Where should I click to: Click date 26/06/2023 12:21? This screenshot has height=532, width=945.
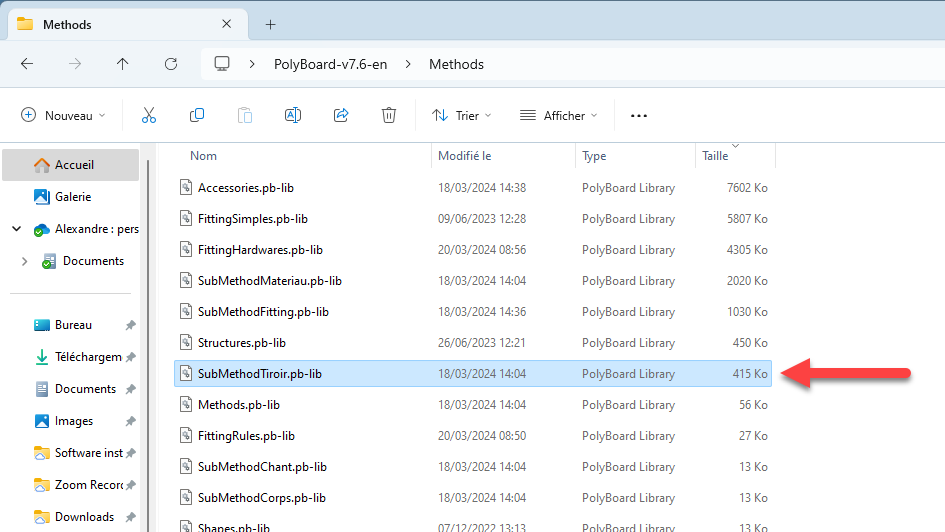tap(482, 342)
